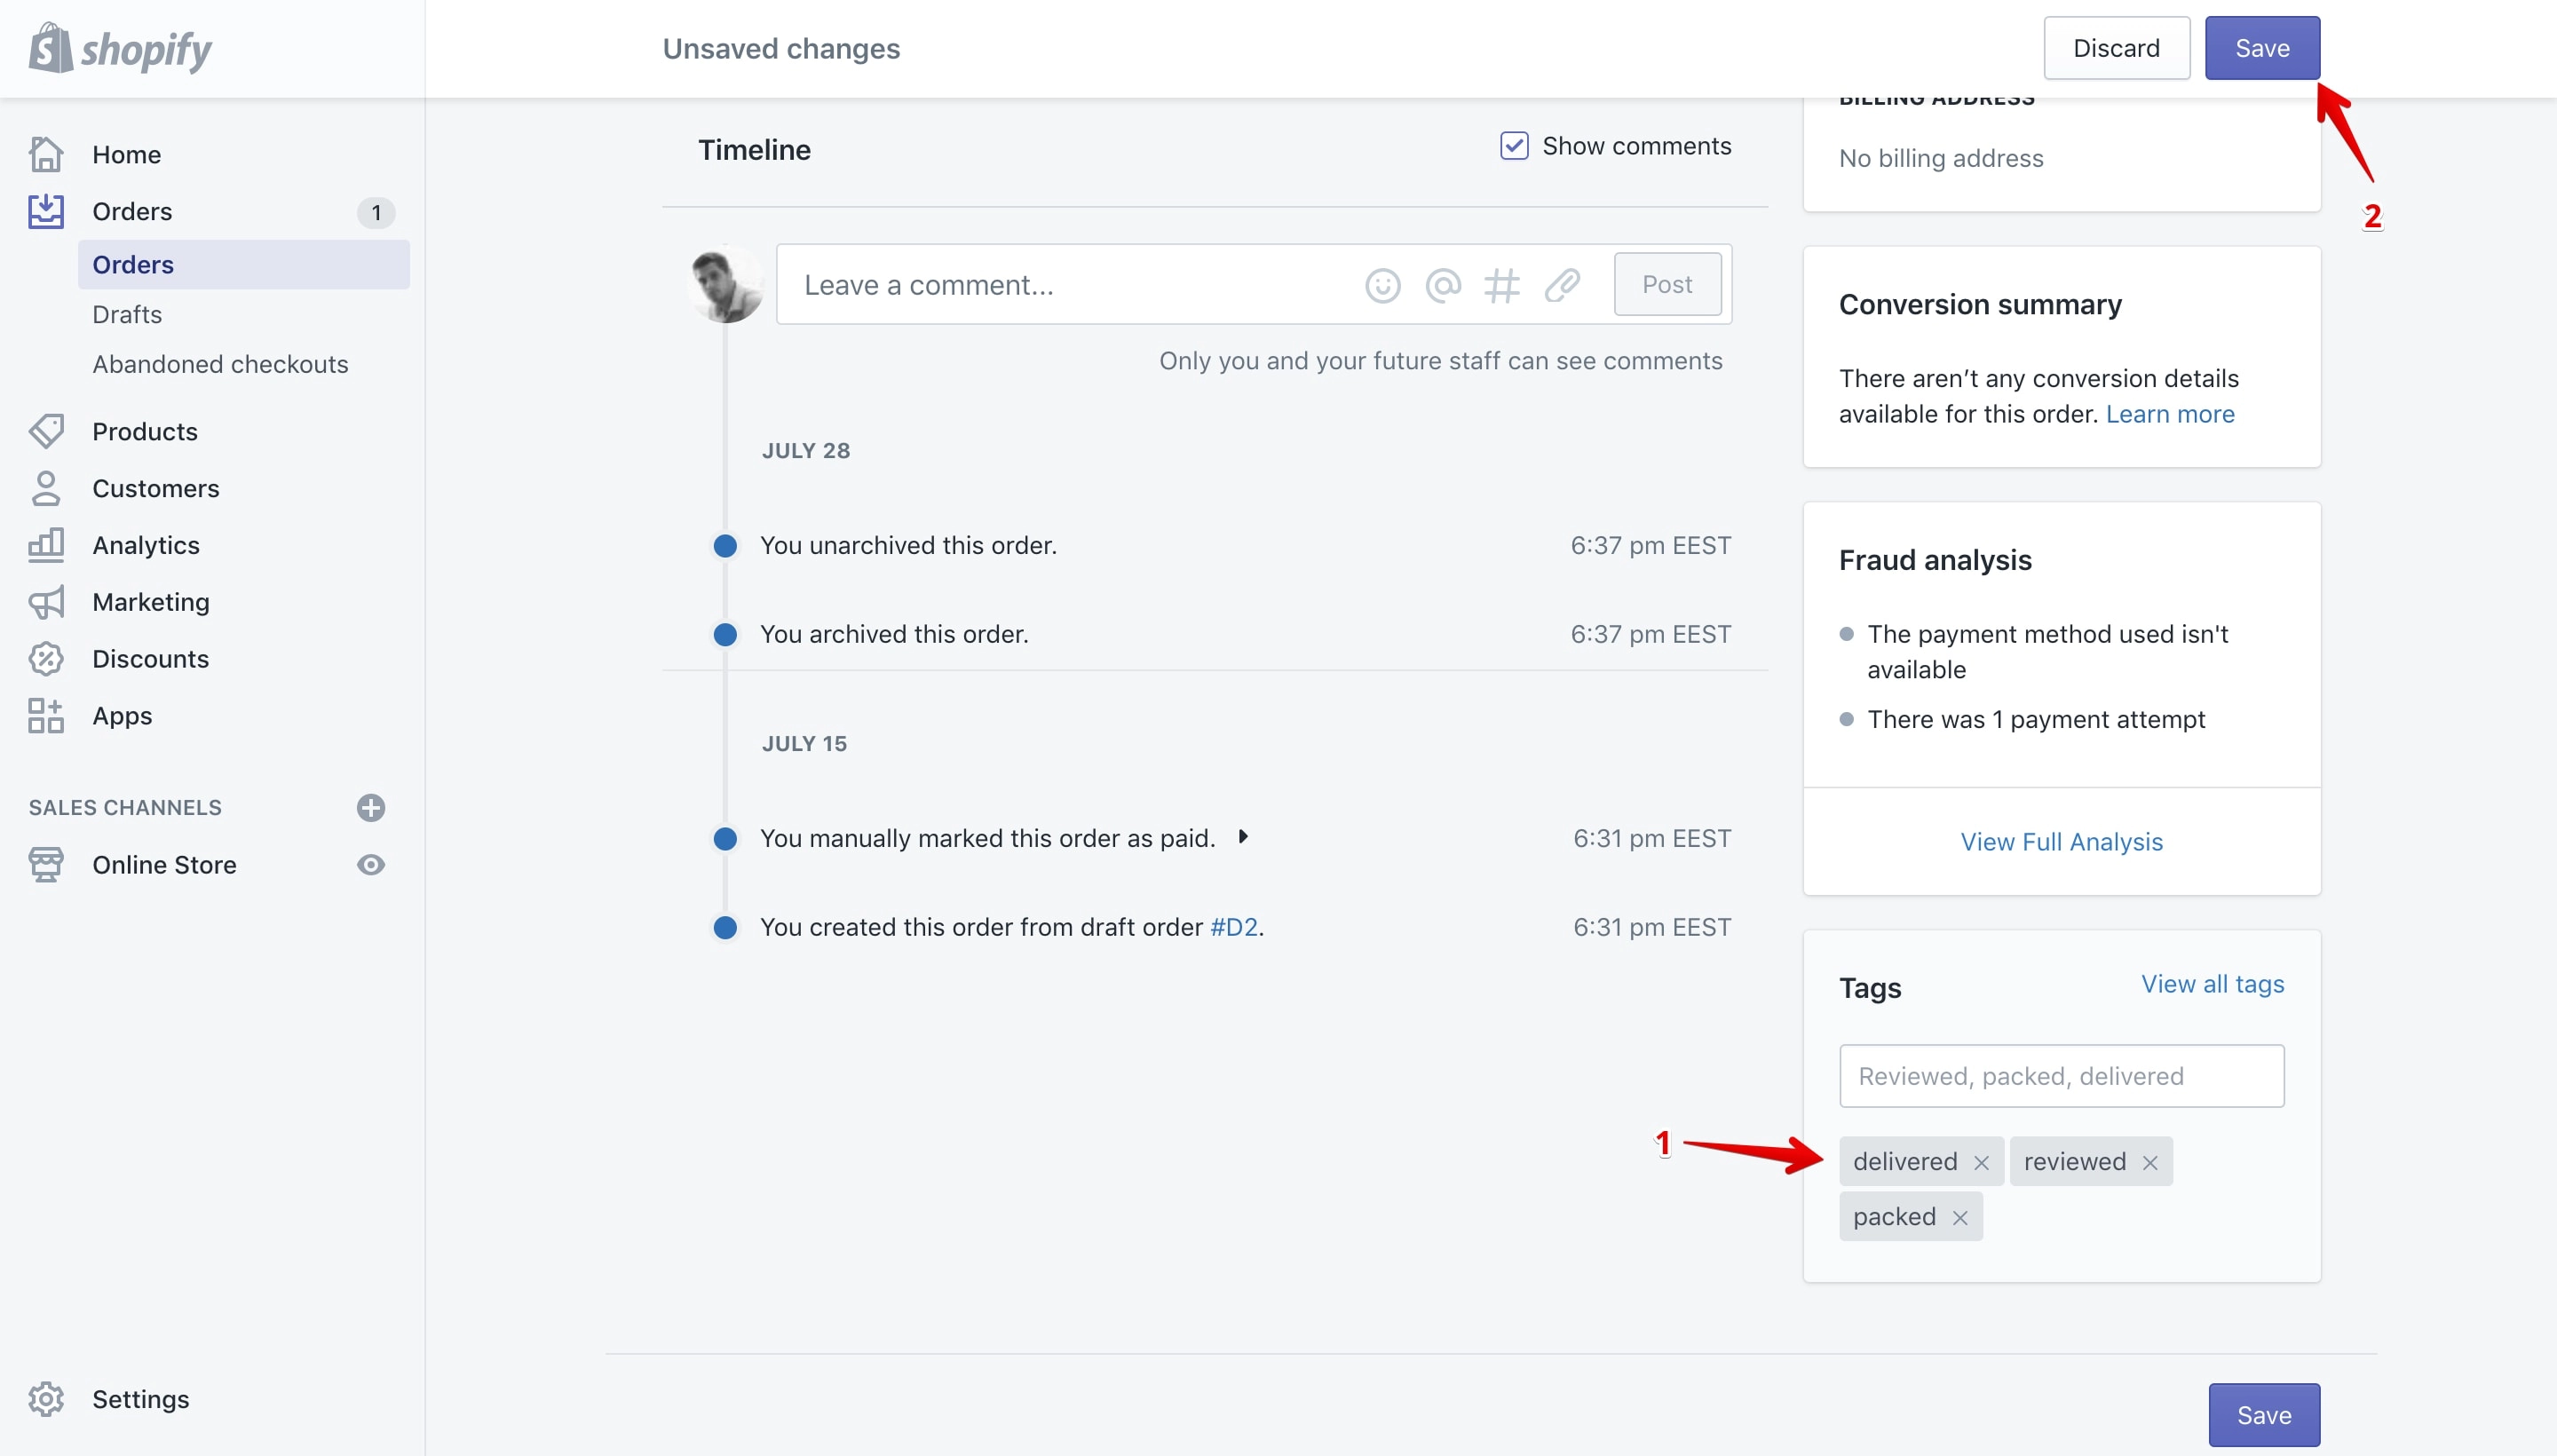Open Abandoned checkouts page
Screen dimensions: 2557x1456
(220, 364)
